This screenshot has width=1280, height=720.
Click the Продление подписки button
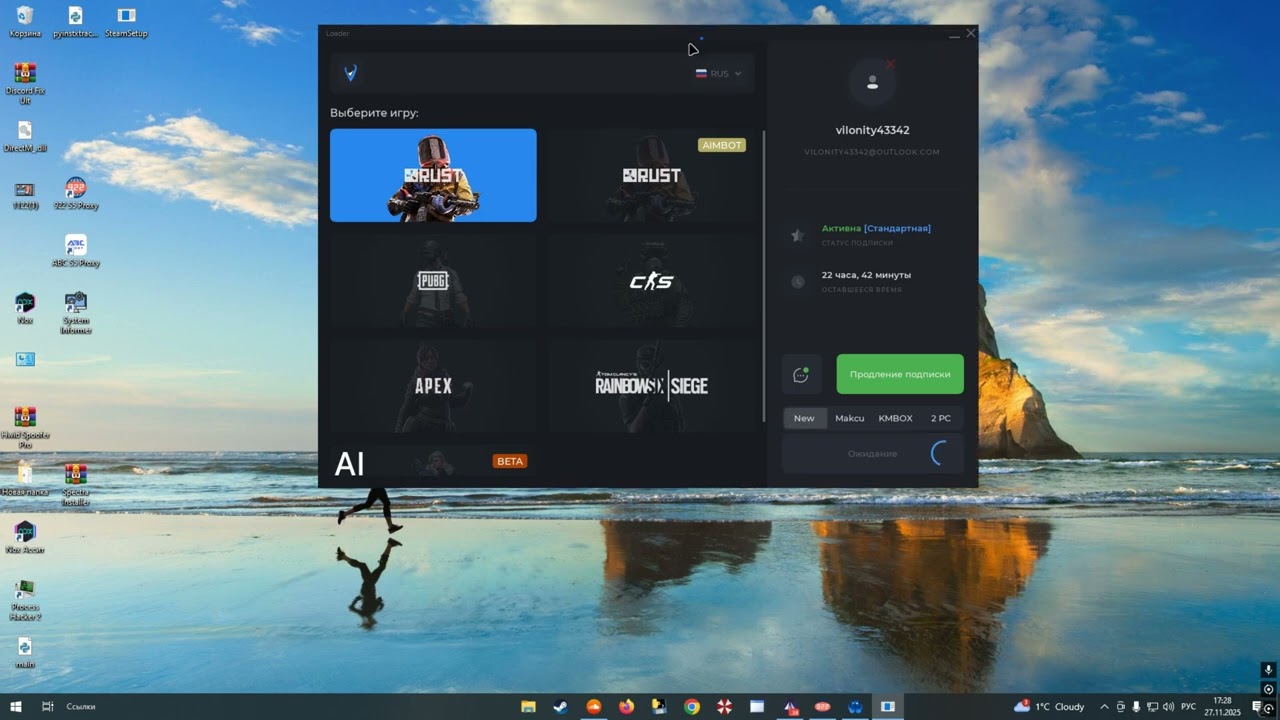(x=900, y=374)
